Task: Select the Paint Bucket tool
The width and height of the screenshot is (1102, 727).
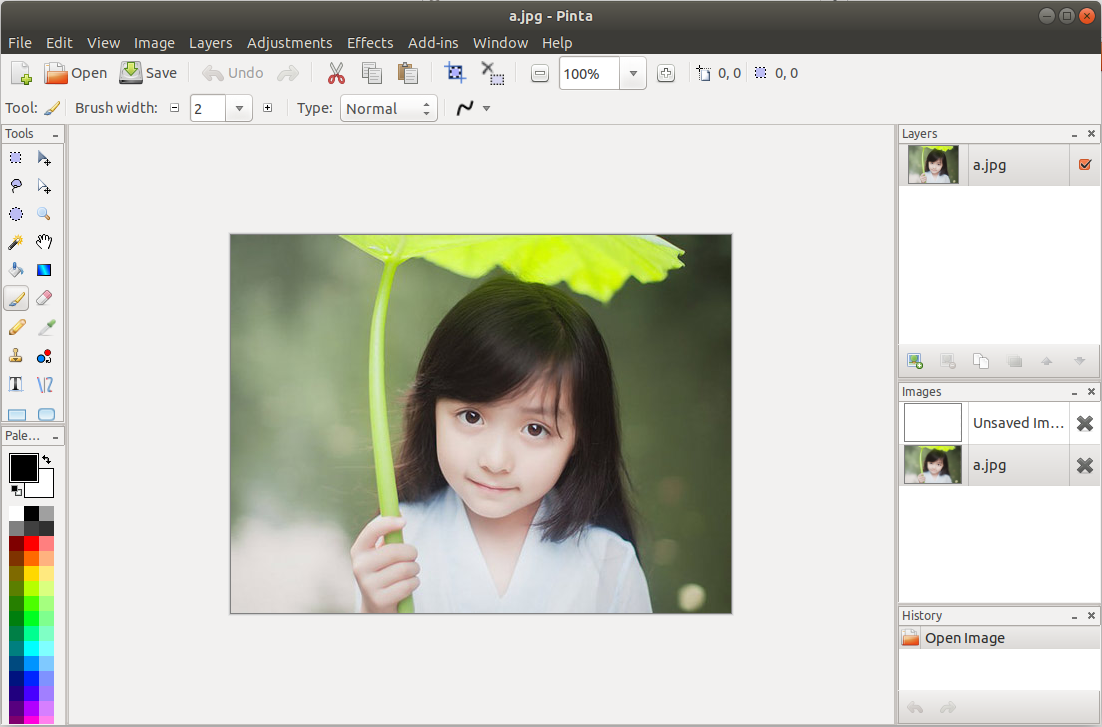Action: pos(15,270)
